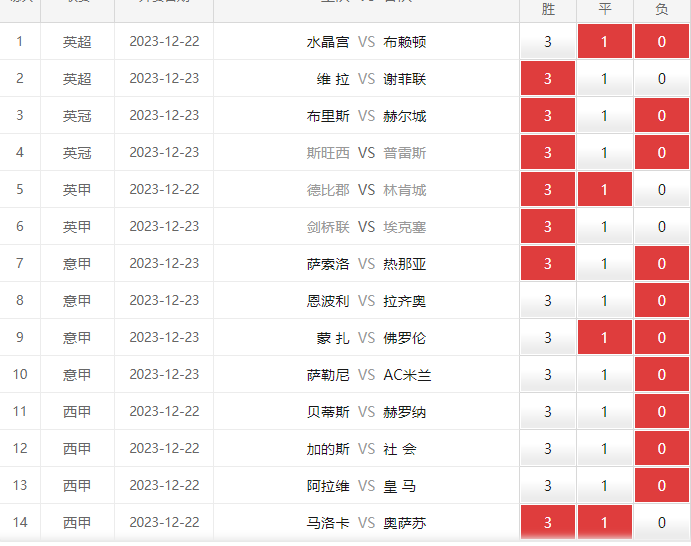The height and width of the screenshot is (546, 691).
Task: Deselect loss (0) for 水晶宫 VS 布赖顿
Action: click(661, 41)
